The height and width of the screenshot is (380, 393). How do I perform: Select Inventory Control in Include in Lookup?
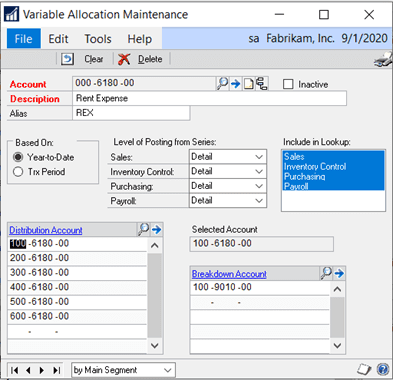(x=333, y=166)
